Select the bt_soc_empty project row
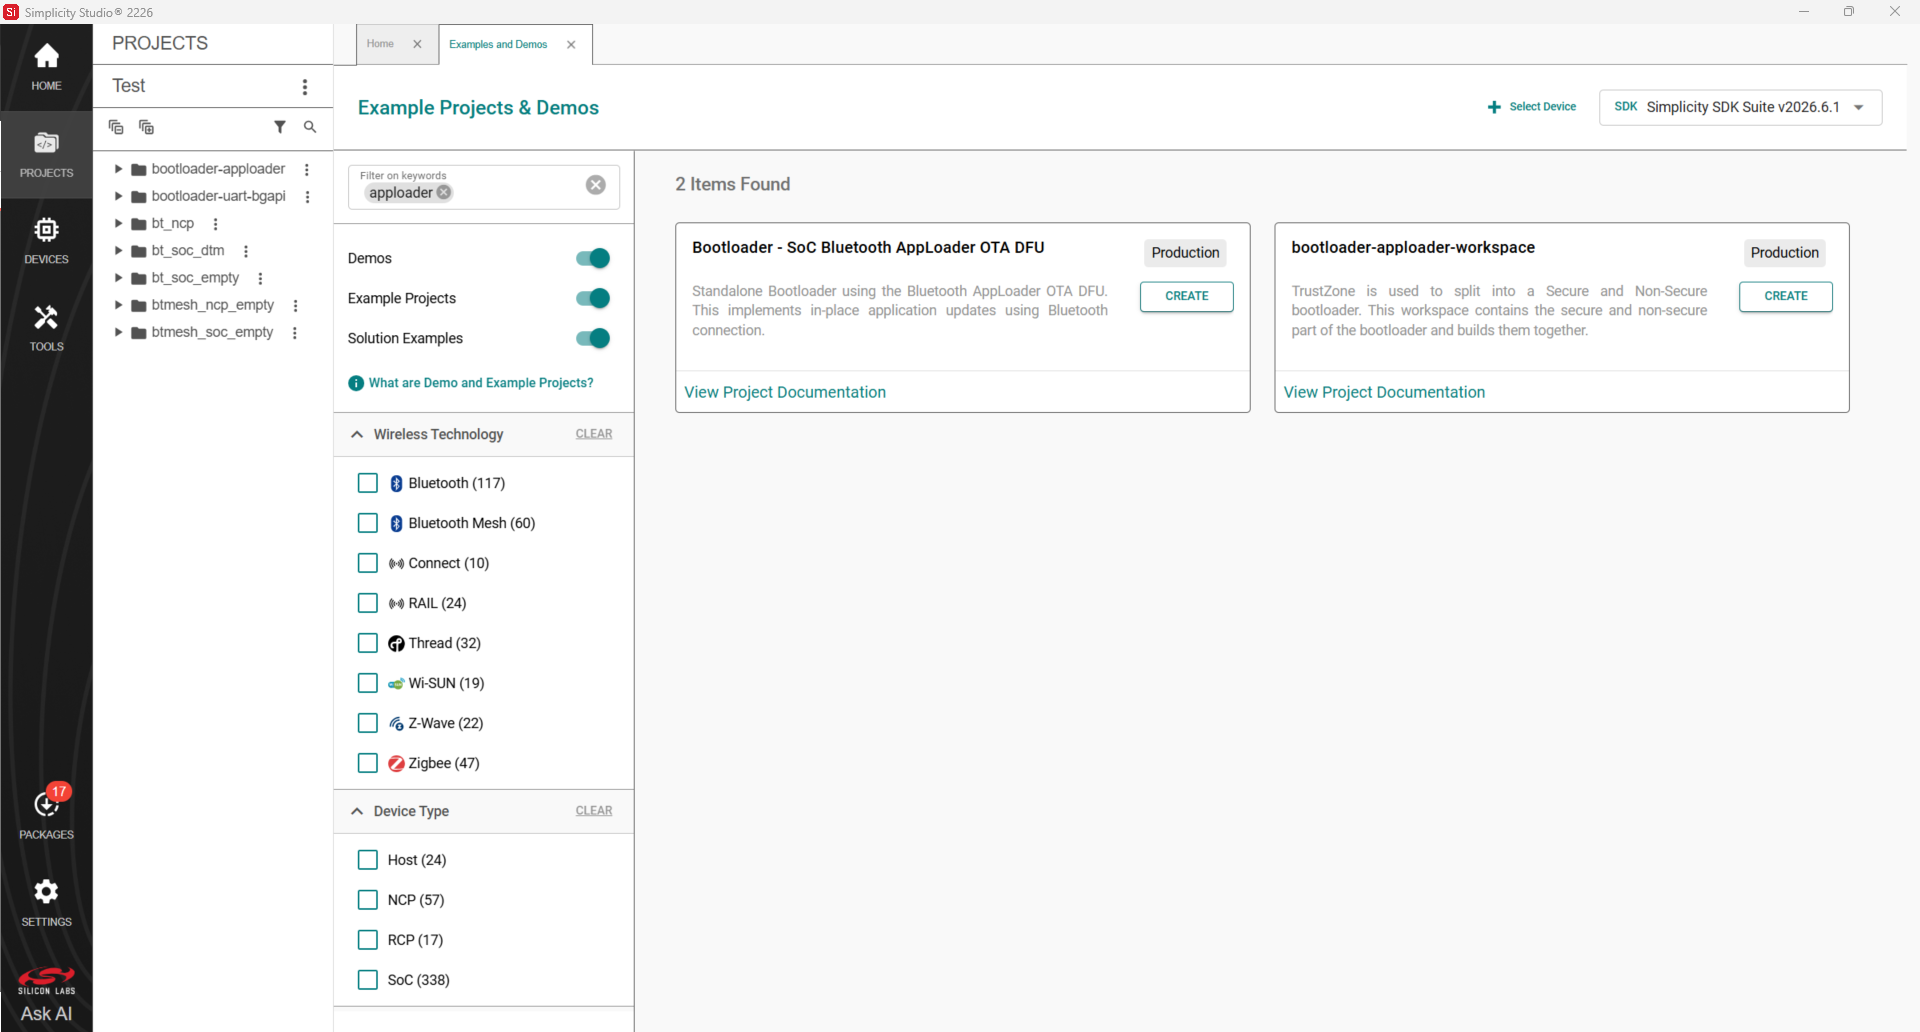The height and width of the screenshot is (1032, 1920). (195, 278)
